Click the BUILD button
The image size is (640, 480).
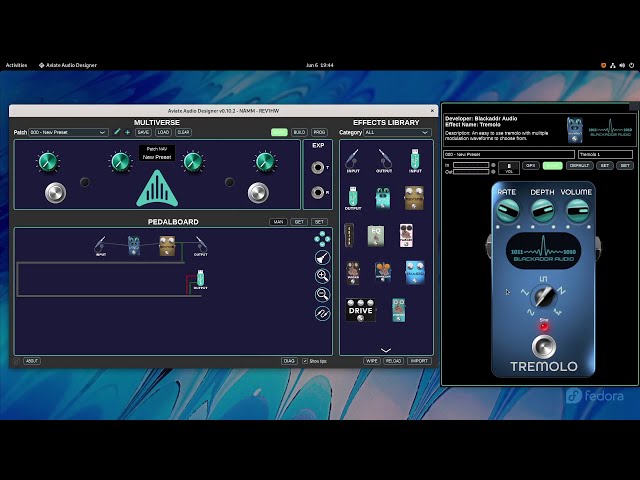tap(299, 132)
